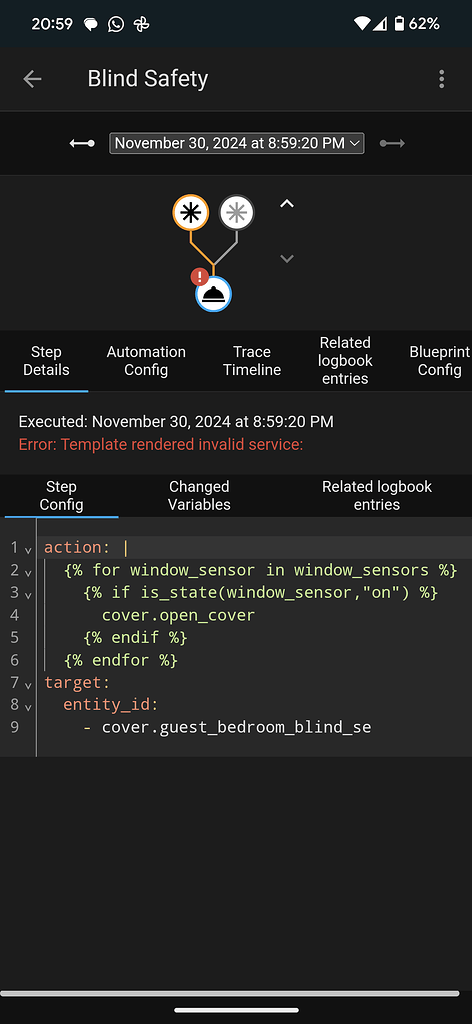
Task: Click the up chevron beside the graph
Action: pos(287,204)
